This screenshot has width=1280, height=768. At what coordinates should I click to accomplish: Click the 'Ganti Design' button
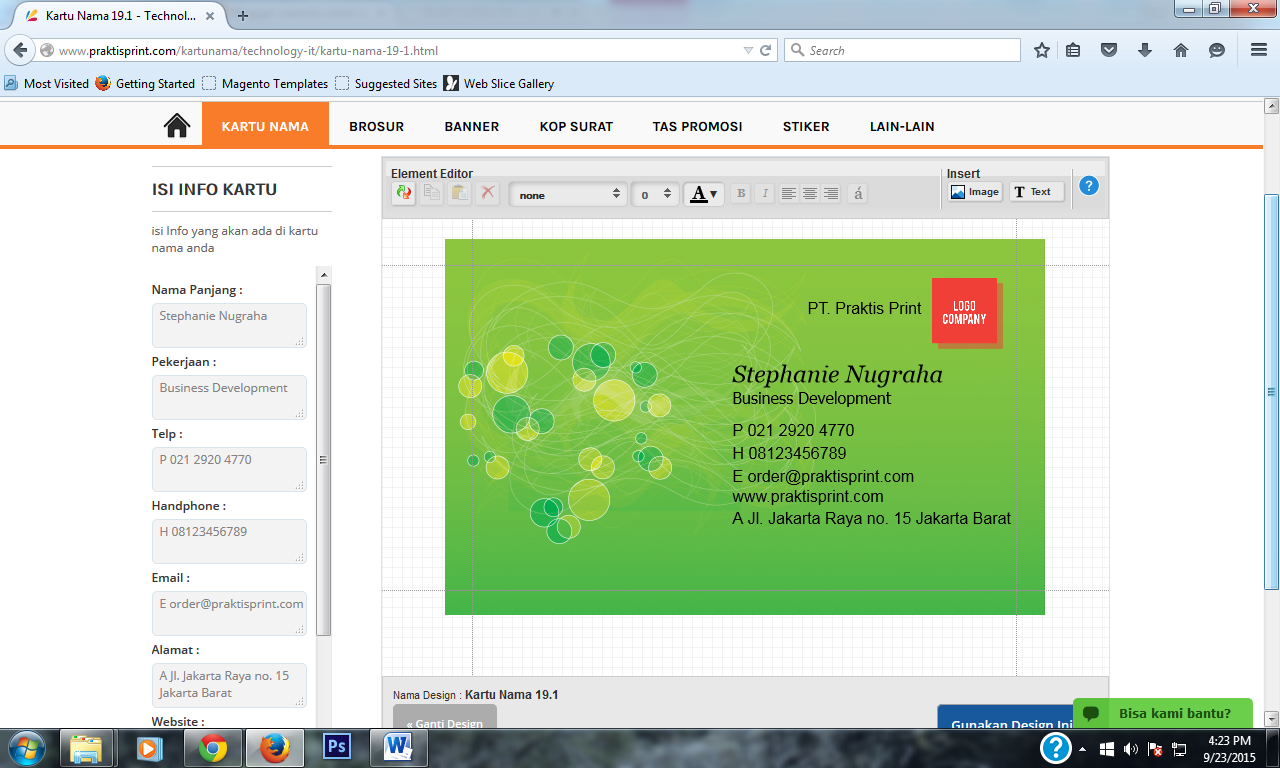(445, 716)
